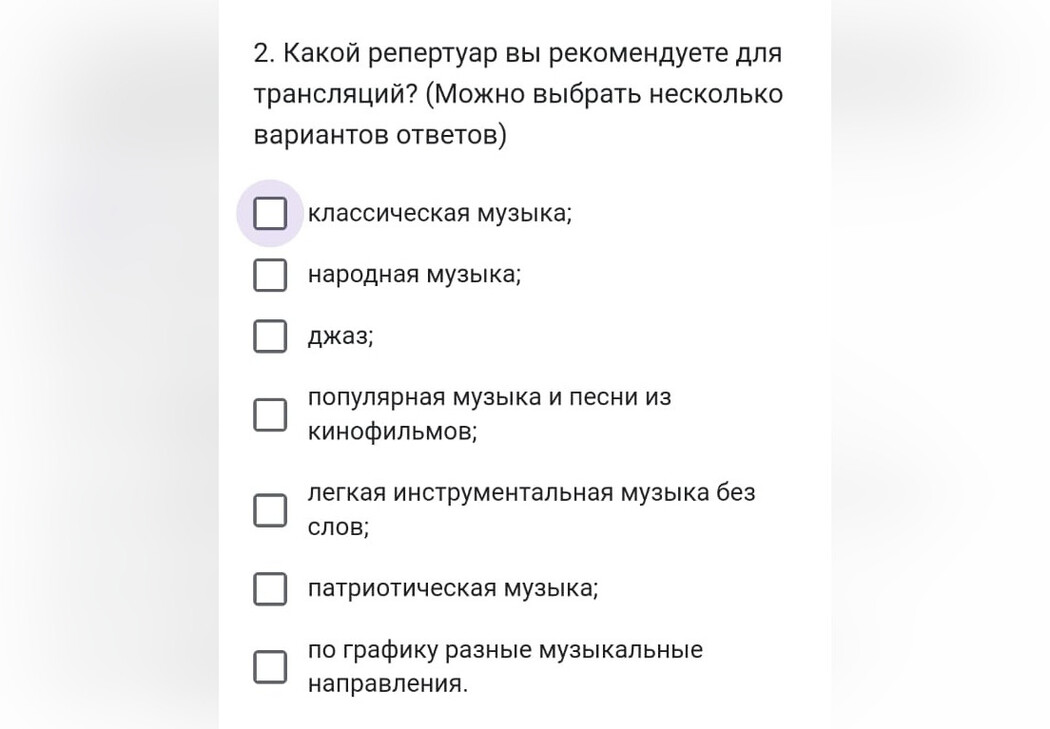Check the «по графику разные музыкальные направления» checkbox
The height and width of the screenshot is (729, 1050).
tap(270, 667)
